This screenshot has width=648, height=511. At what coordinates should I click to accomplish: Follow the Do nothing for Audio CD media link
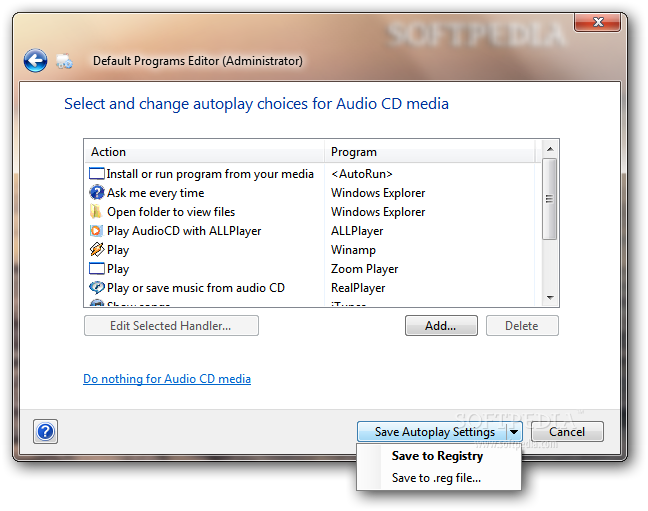click(x=167, y=379)
